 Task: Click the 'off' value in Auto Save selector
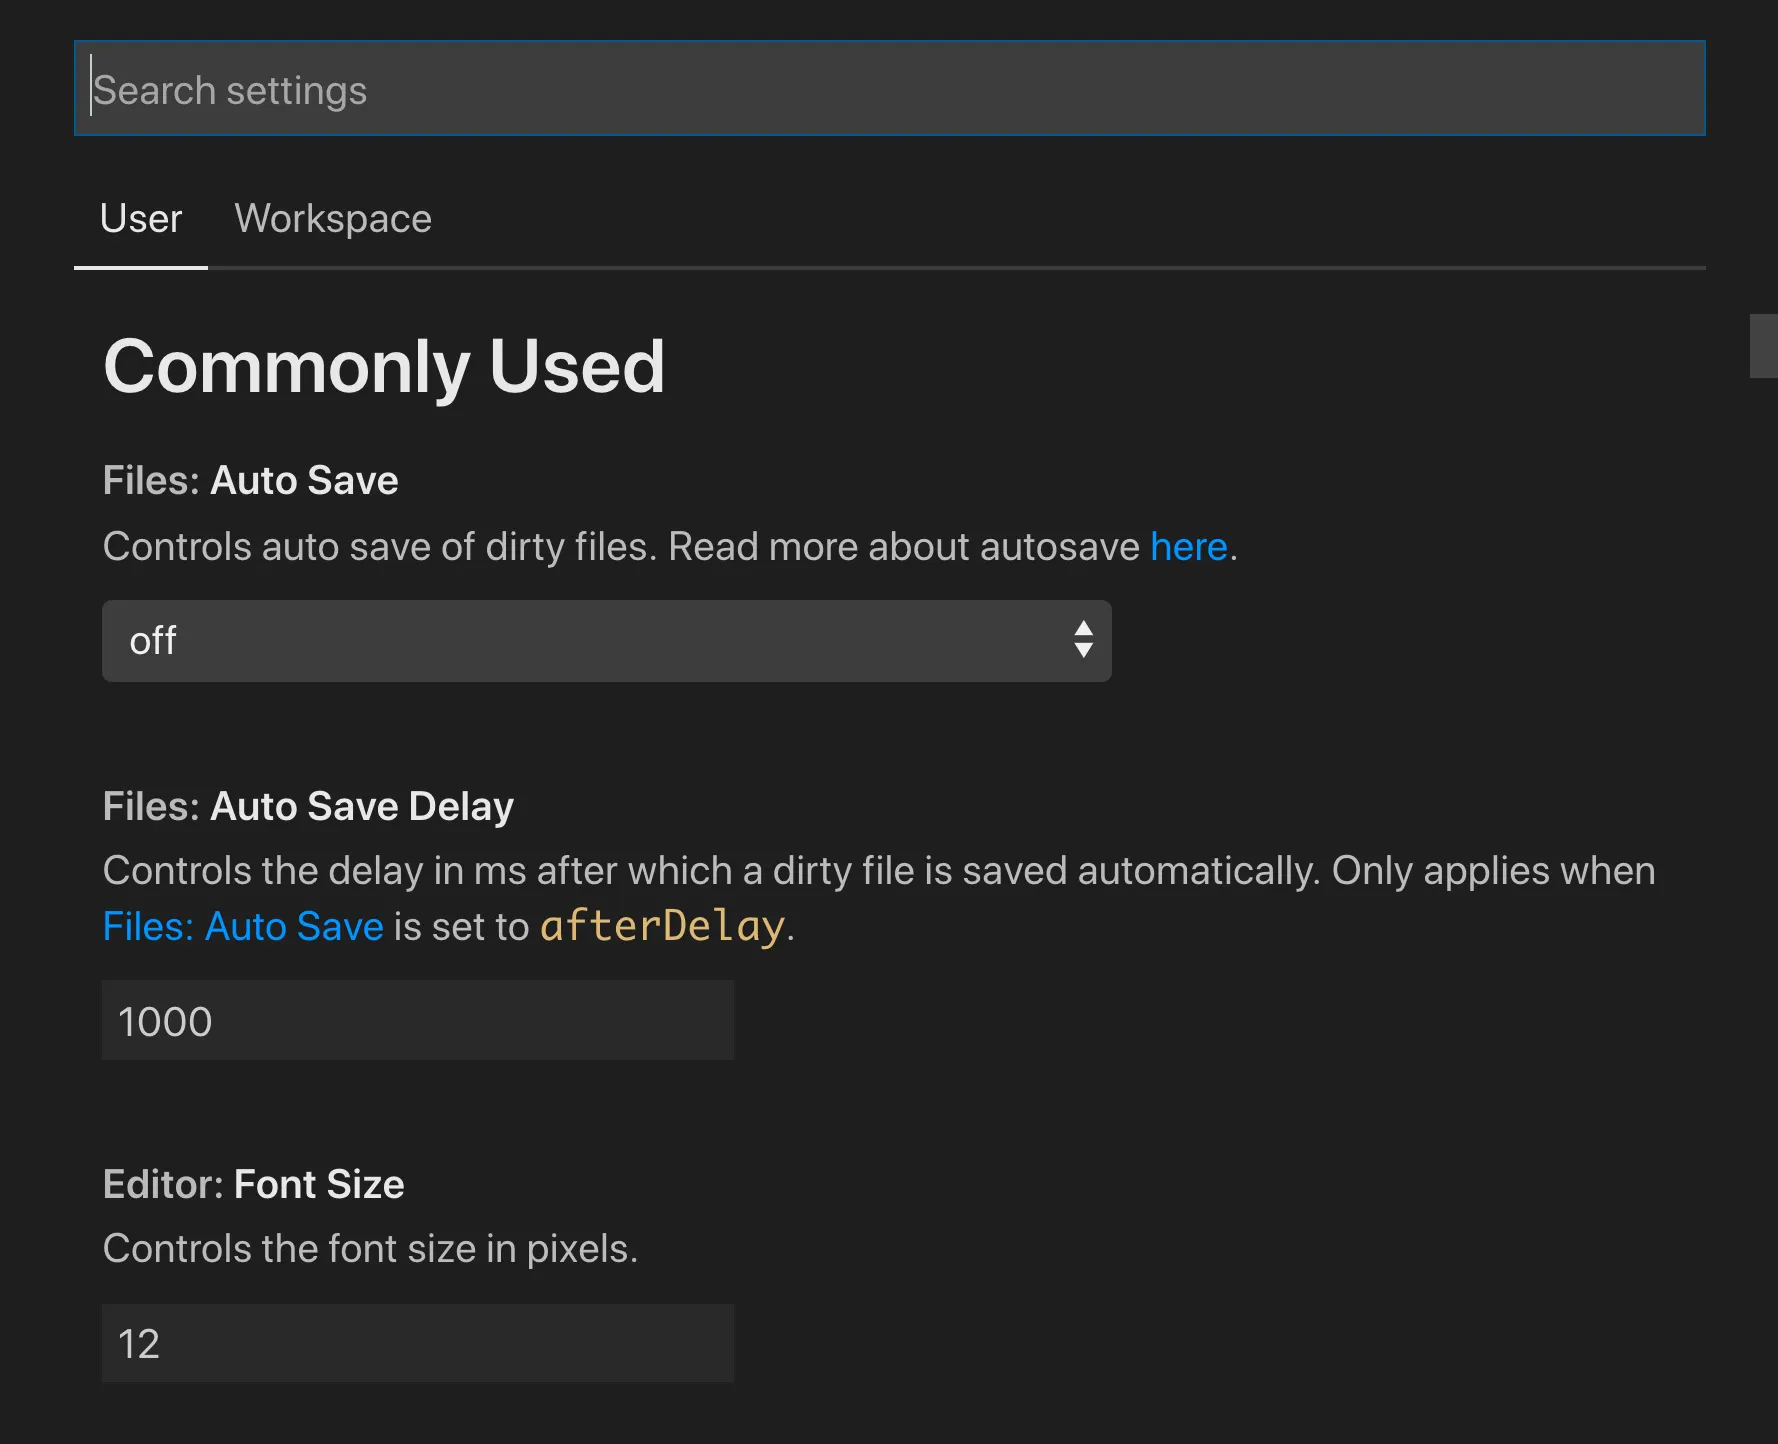click(x=153, y=641)
